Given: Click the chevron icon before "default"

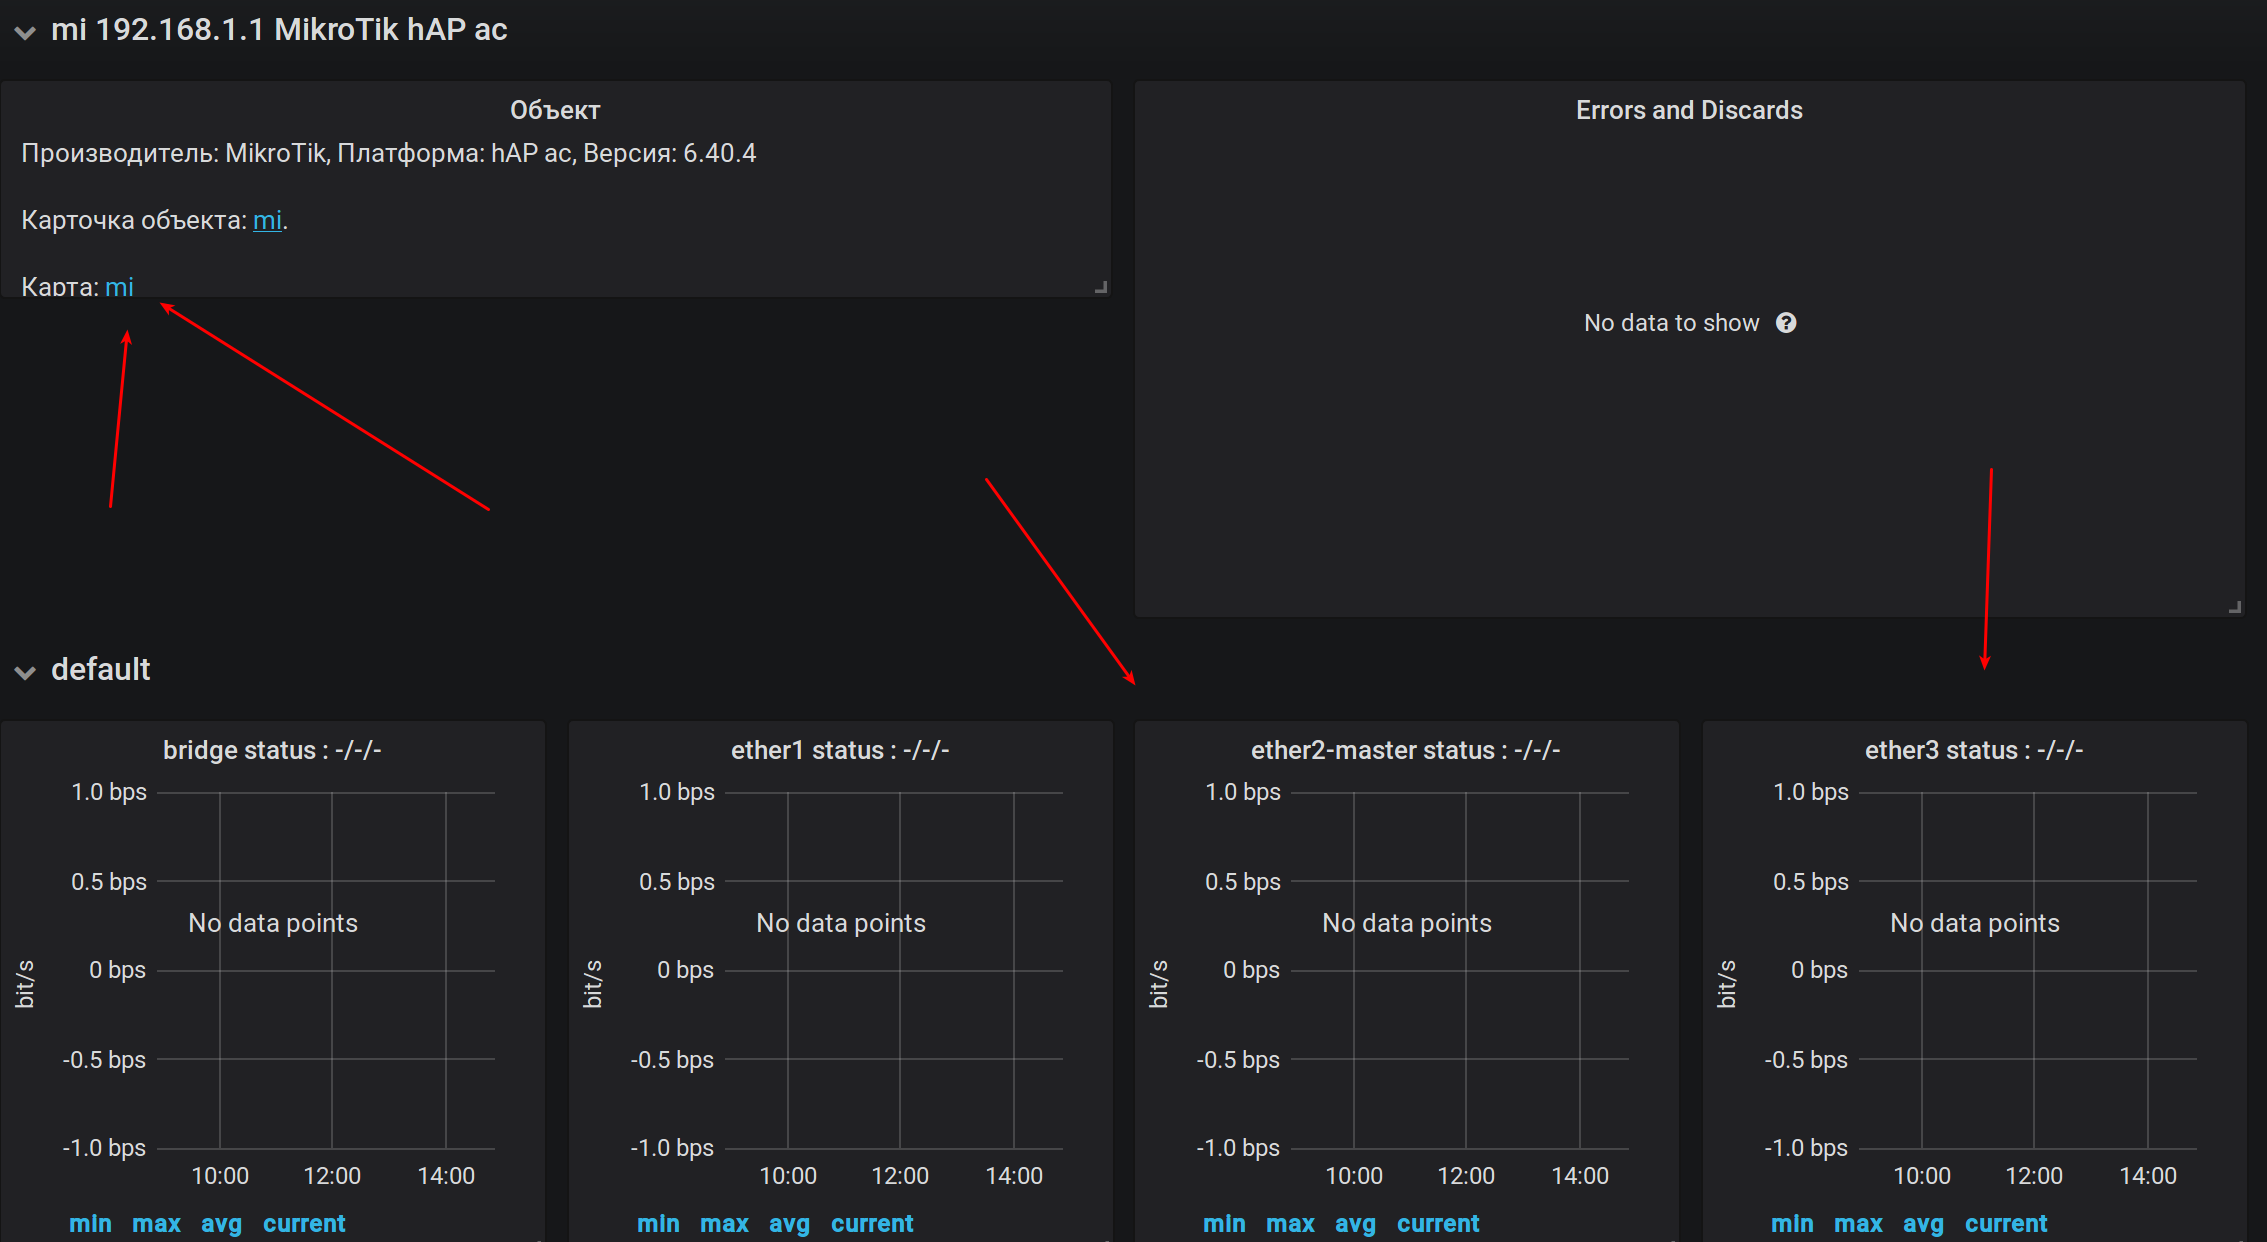Looking at the screenshot, I should [25, 672].
